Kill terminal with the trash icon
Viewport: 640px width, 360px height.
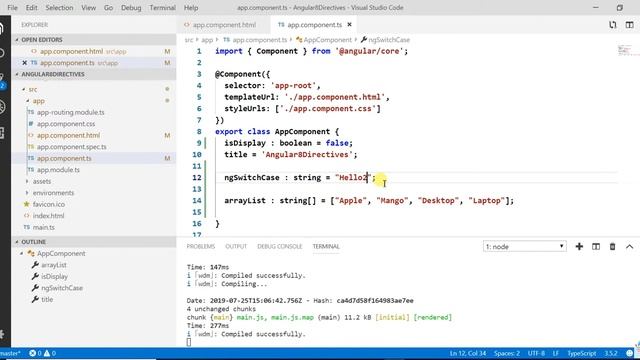[612, 247]
